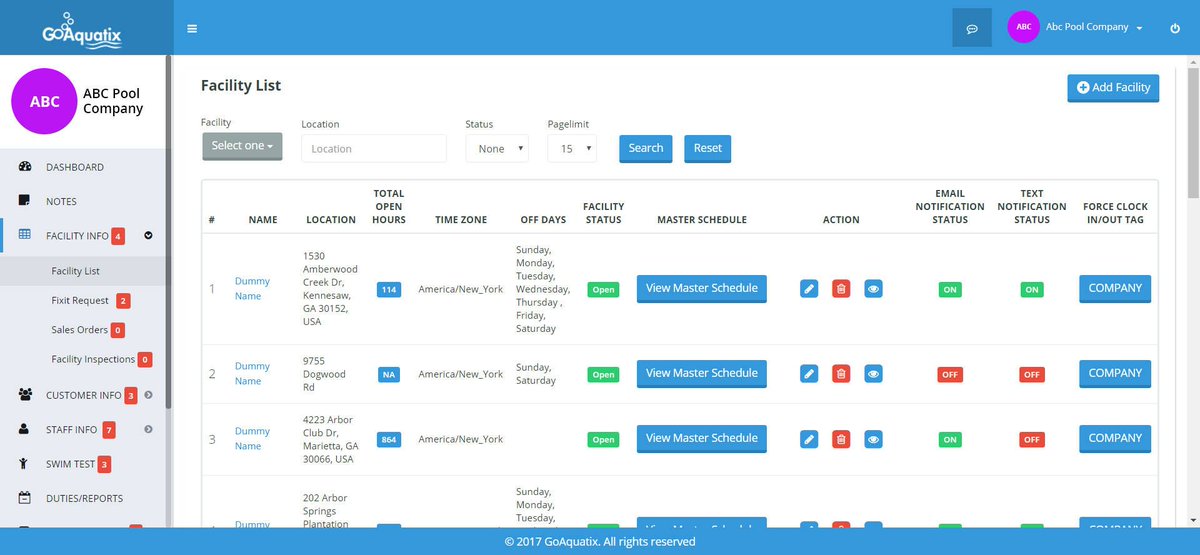Screen dimensions: 1200x555
Task: Click the Notes sticky-note icon
Action: 25,201
